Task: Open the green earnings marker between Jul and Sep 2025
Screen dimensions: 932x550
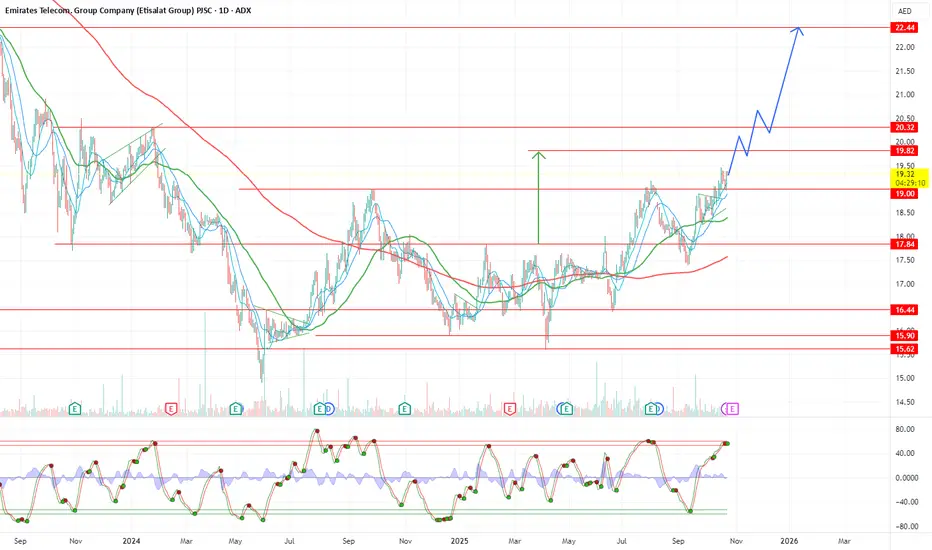Action: click(x=651, y=408)
